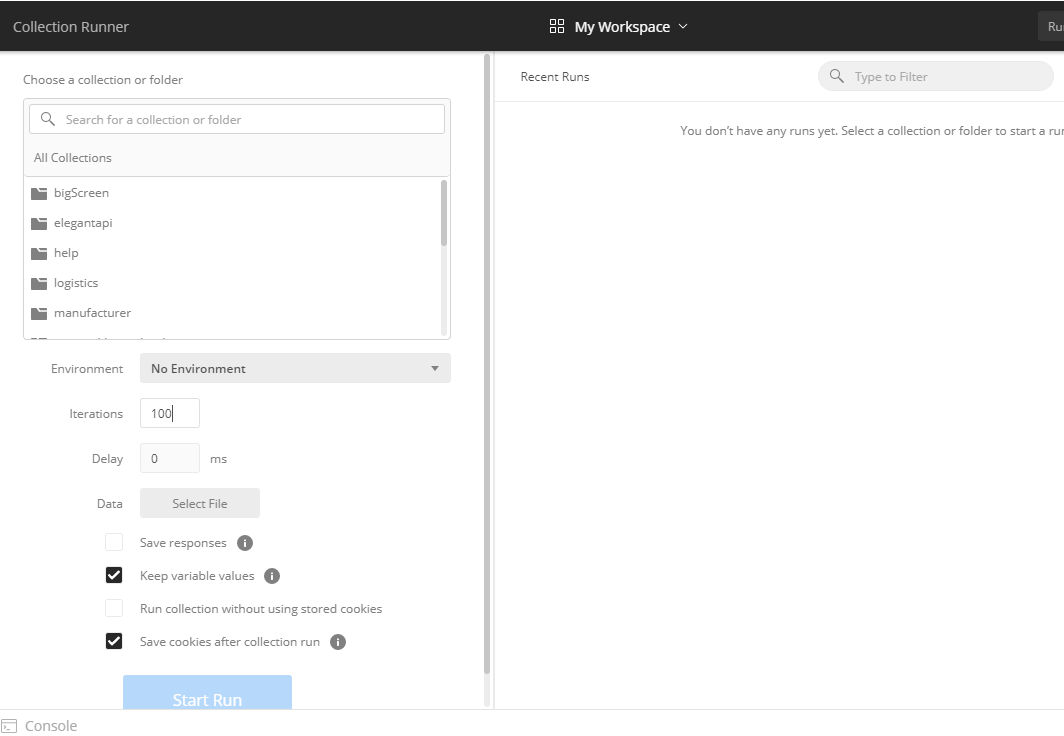Enable Run collection without using stored cookies
Image resolution: width=1064 pixels, height=736 pixels.
point(114,608)
